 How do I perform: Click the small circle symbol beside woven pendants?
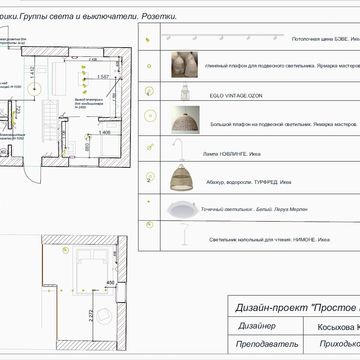coord(149,66)
